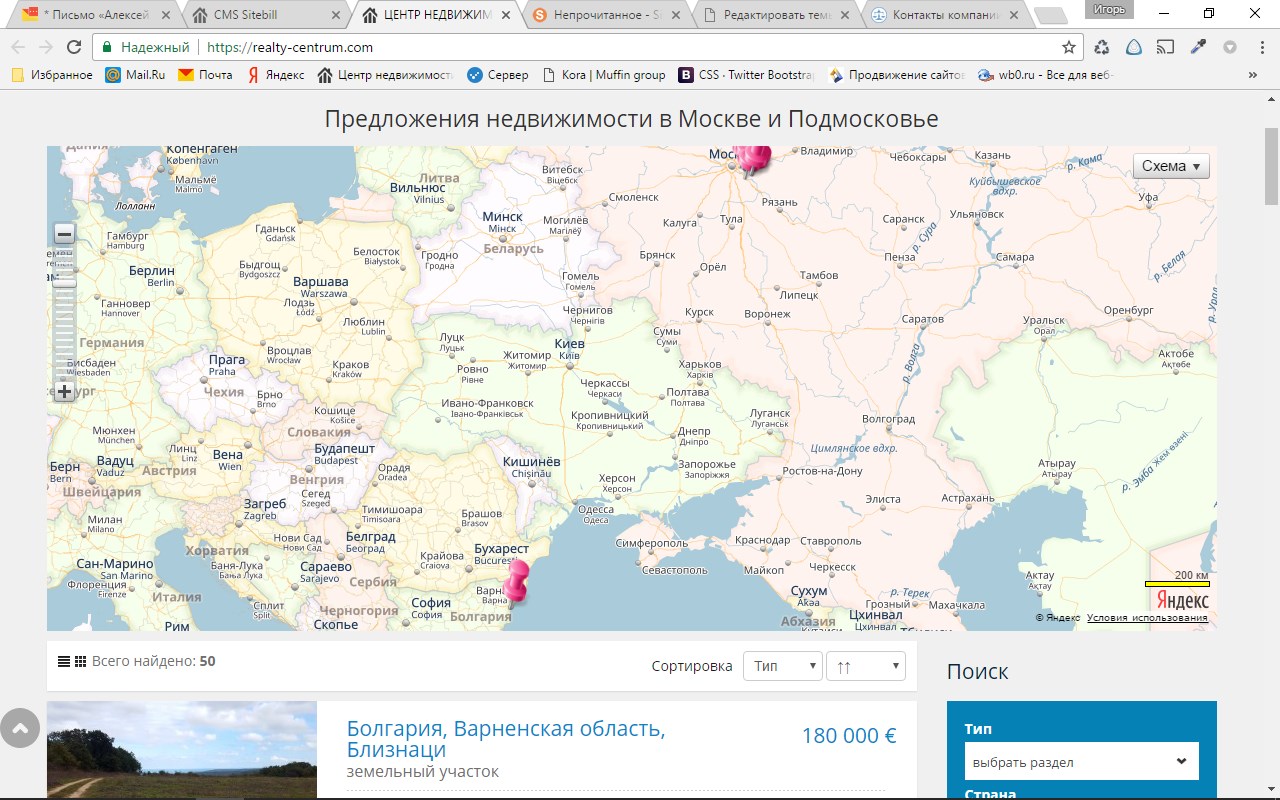This screenshot has height=800, width=1280.
Task: Click the secure padlock site info
Action: [x=107, y=47]
